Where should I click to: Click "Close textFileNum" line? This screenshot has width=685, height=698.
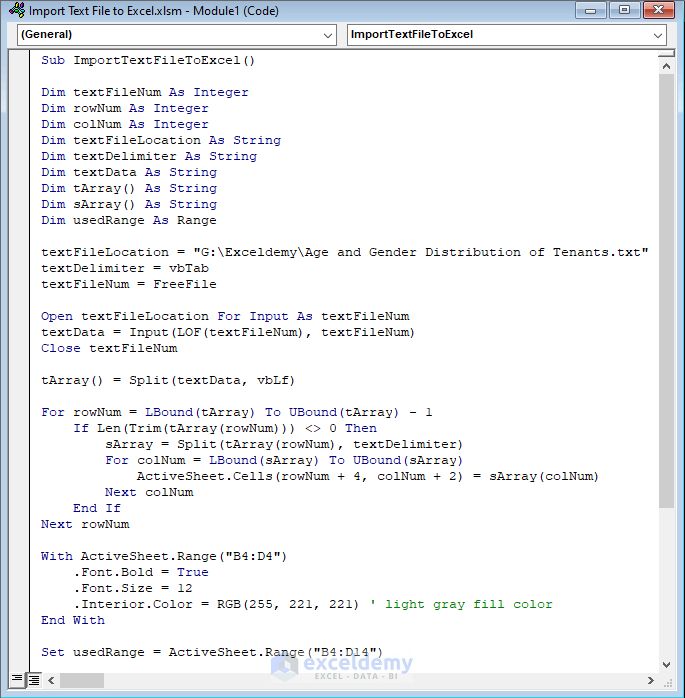tap(109, 348)
